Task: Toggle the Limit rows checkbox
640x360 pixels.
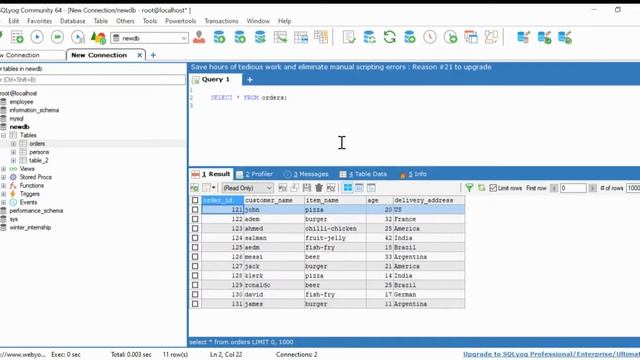Action: 493,188
